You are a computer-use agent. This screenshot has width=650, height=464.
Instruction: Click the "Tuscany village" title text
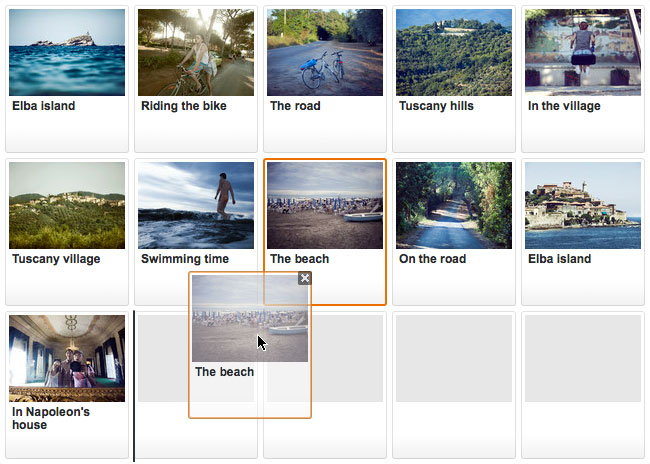click(x=56, y=259)
